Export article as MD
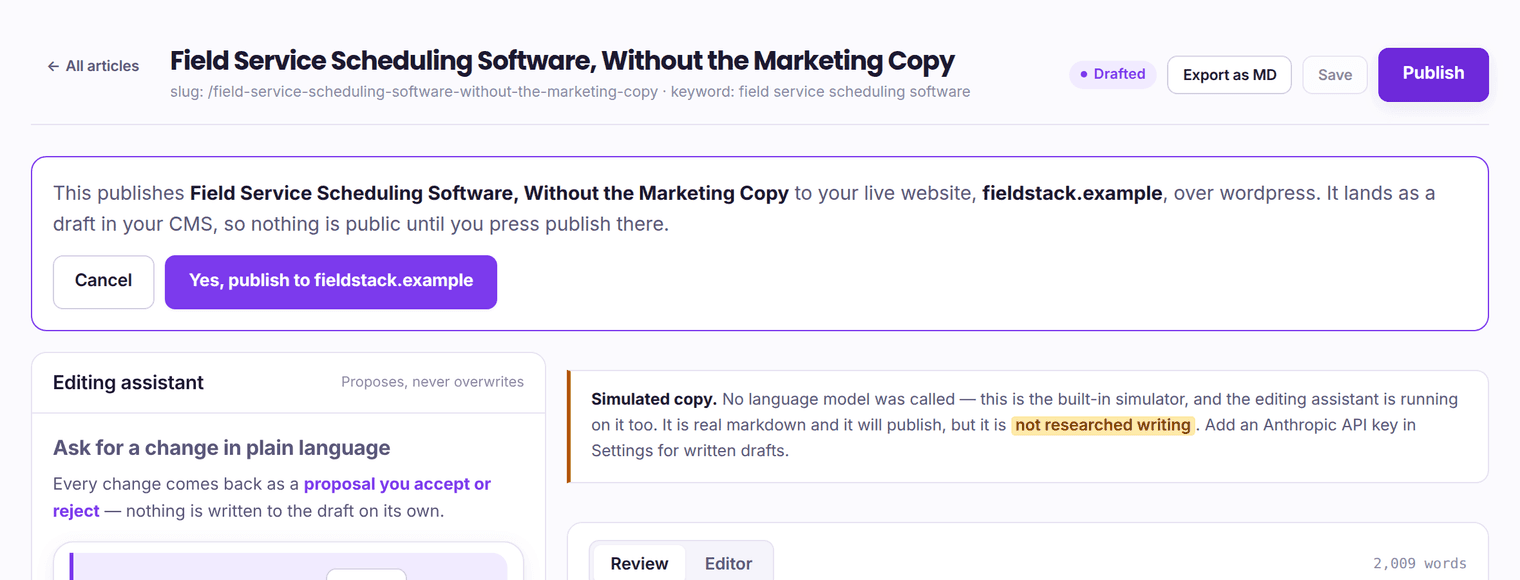This screenshot has width=1520, height=580. [1229, 75]
